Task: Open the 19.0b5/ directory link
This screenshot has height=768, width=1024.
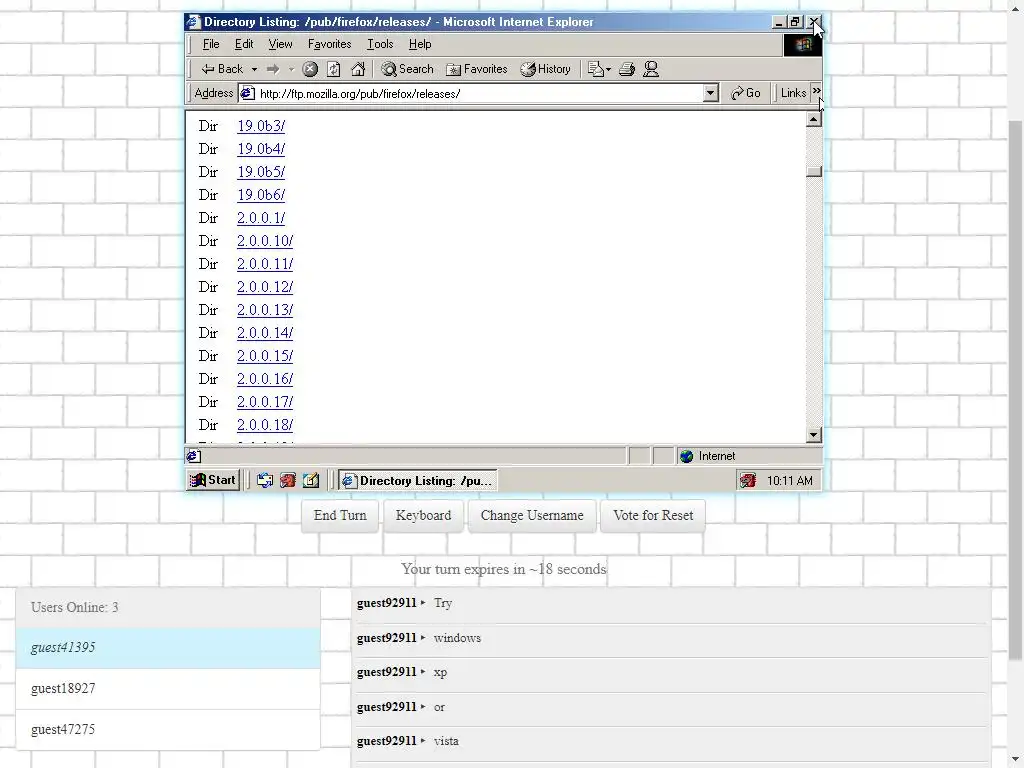Action: pos(261,172)
